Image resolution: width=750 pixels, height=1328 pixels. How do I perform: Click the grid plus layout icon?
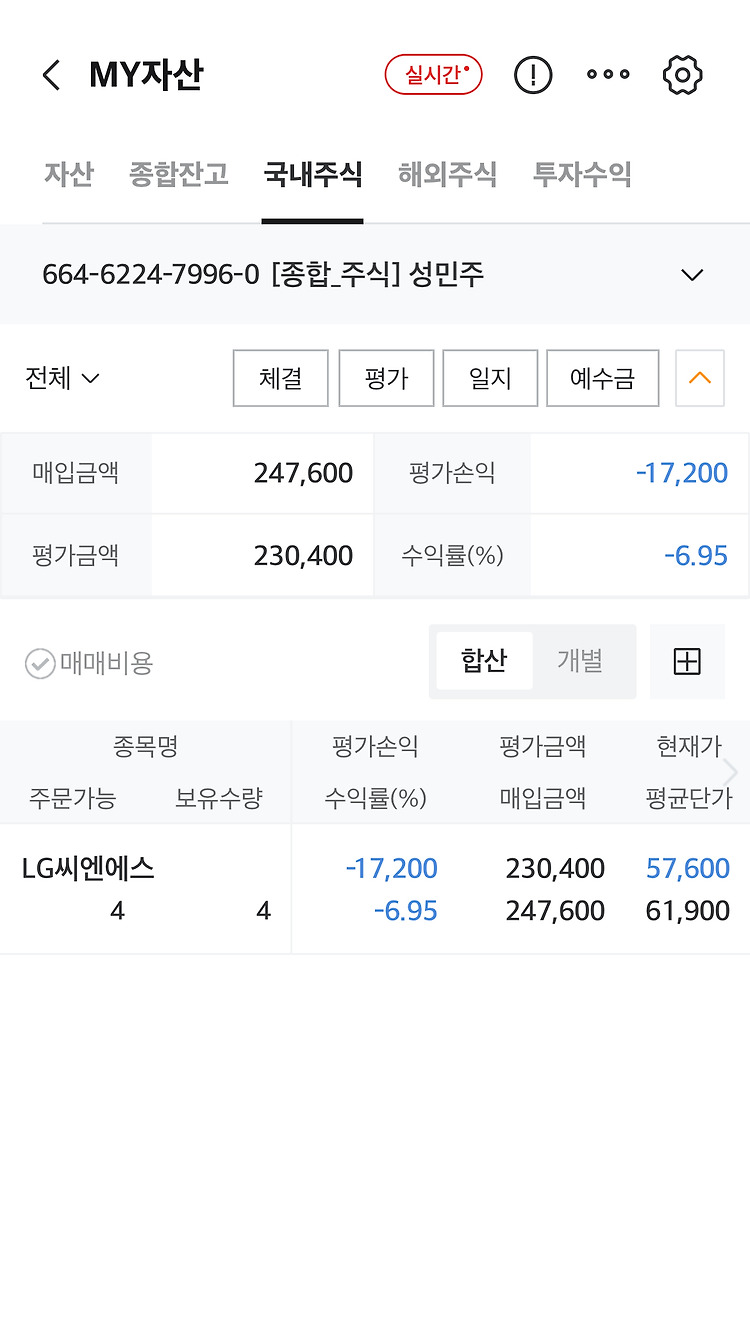pos(687,661)
